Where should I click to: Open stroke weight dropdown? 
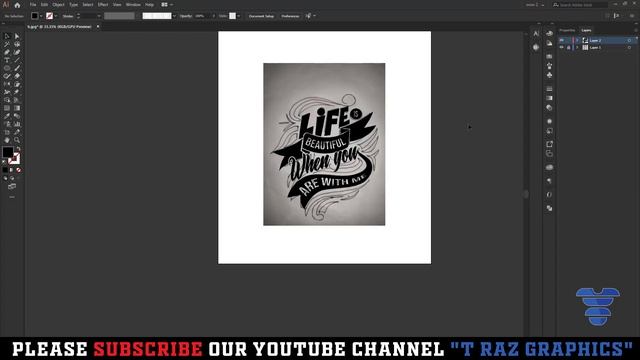(x=99, y=16)
